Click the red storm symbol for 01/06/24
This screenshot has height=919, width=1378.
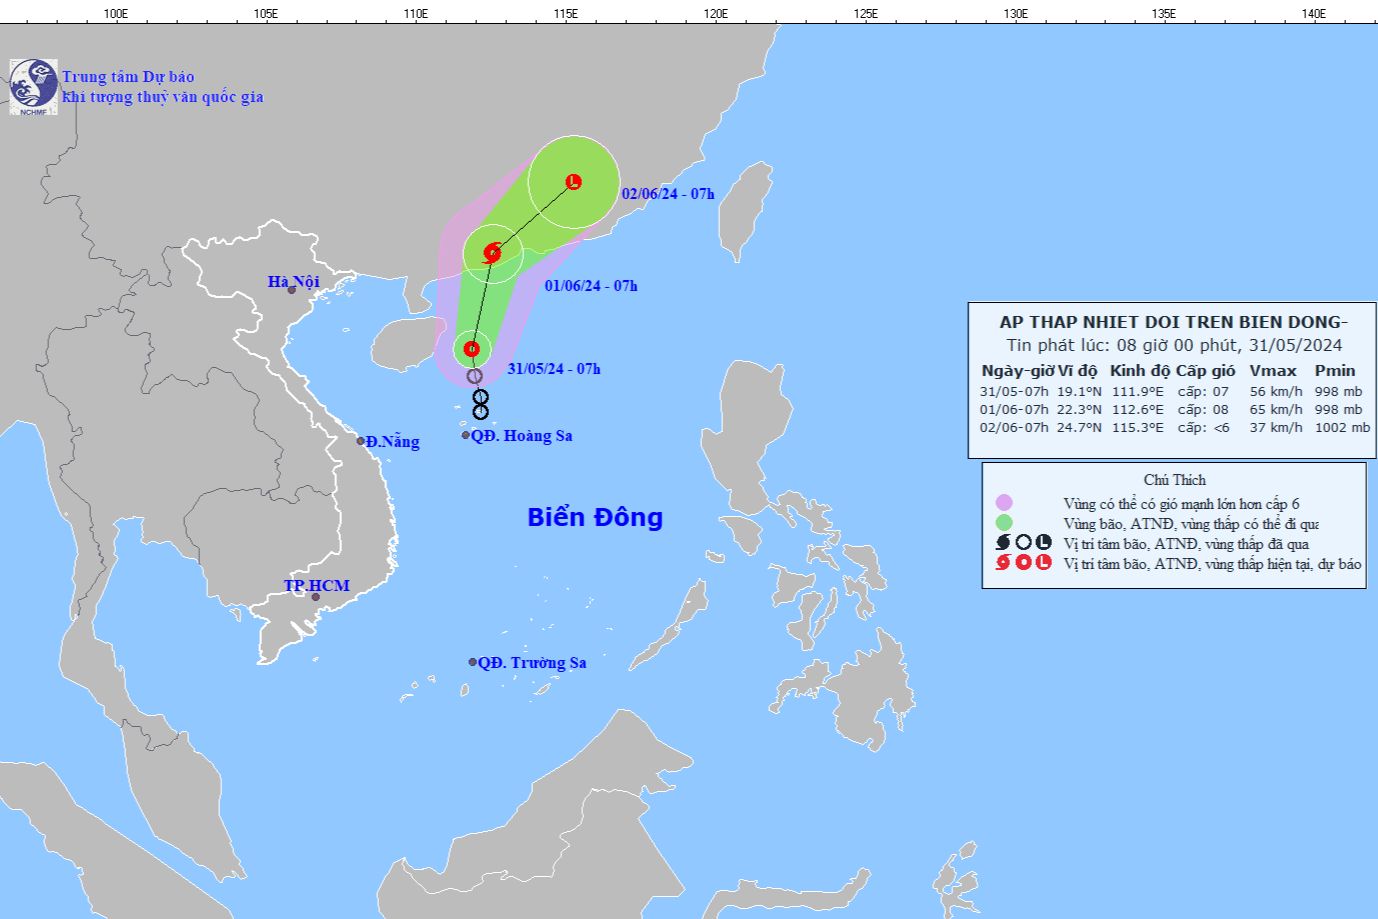[x=492, y=253]
